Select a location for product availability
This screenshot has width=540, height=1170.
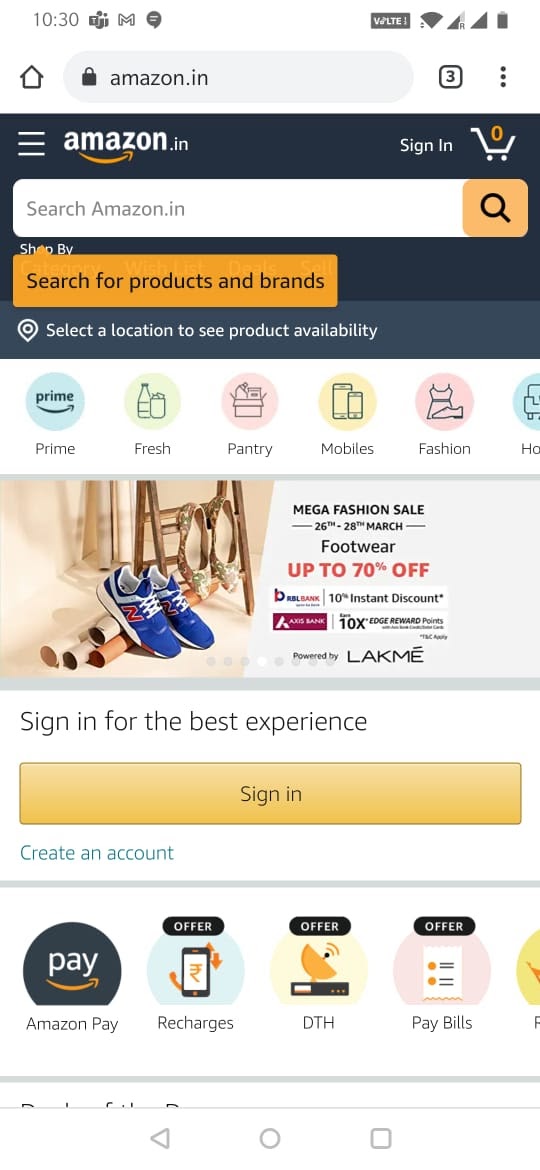(x=270, y=331)
